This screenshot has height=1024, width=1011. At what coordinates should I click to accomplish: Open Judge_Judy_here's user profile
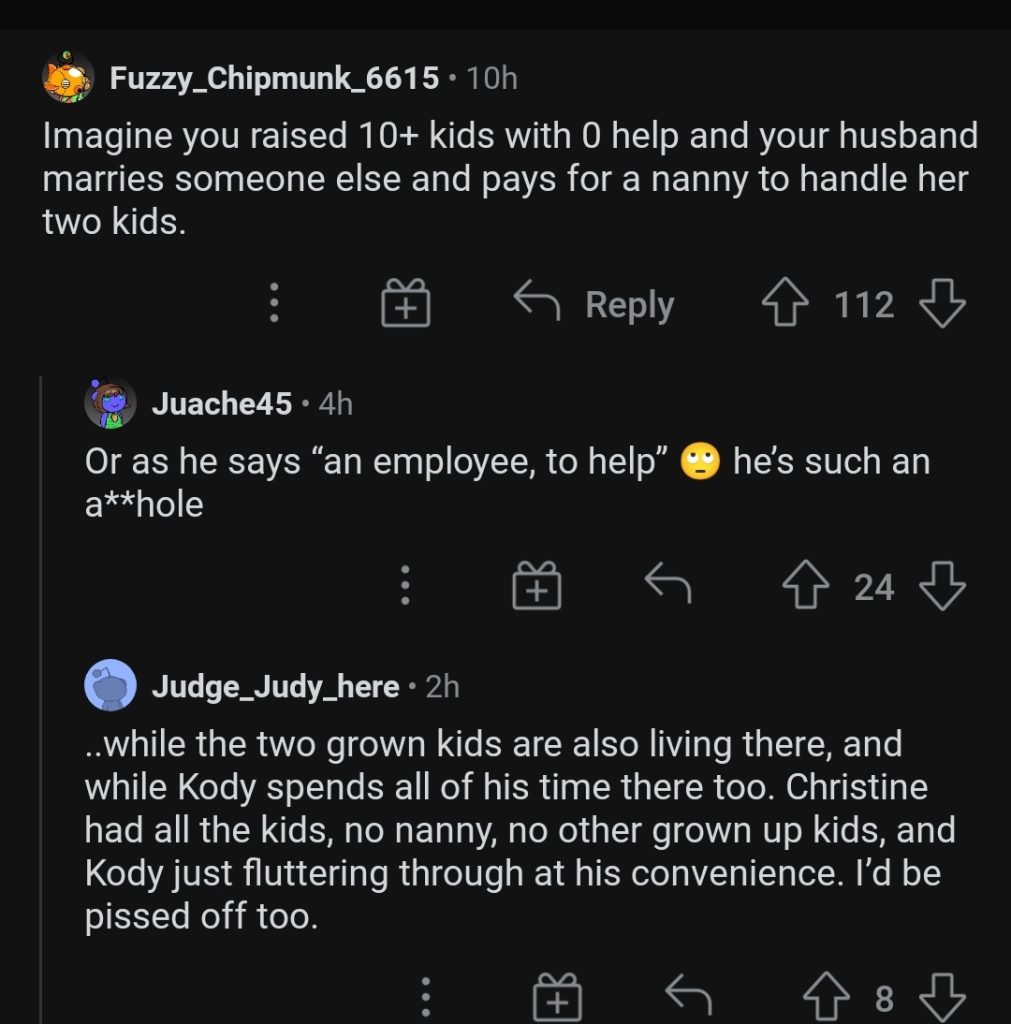coord(275,687)
